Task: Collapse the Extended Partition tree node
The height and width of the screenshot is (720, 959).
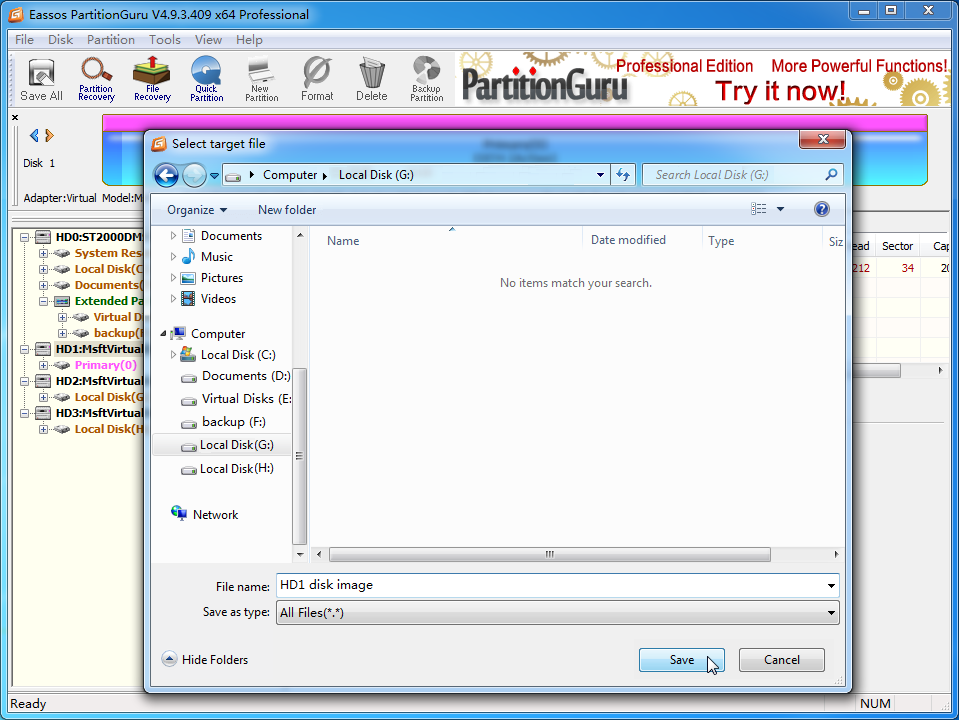Action: 43,301
